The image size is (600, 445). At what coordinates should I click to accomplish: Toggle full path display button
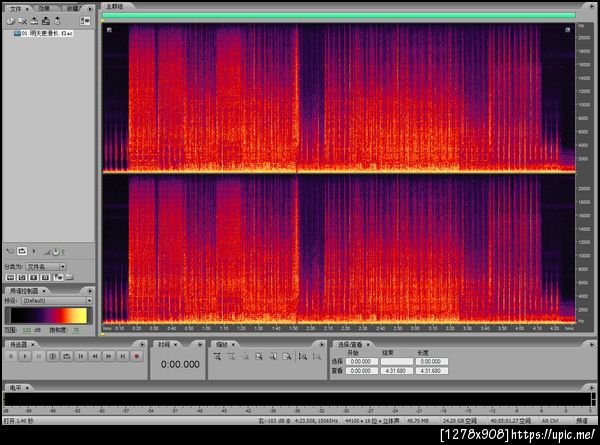point(70,277)
